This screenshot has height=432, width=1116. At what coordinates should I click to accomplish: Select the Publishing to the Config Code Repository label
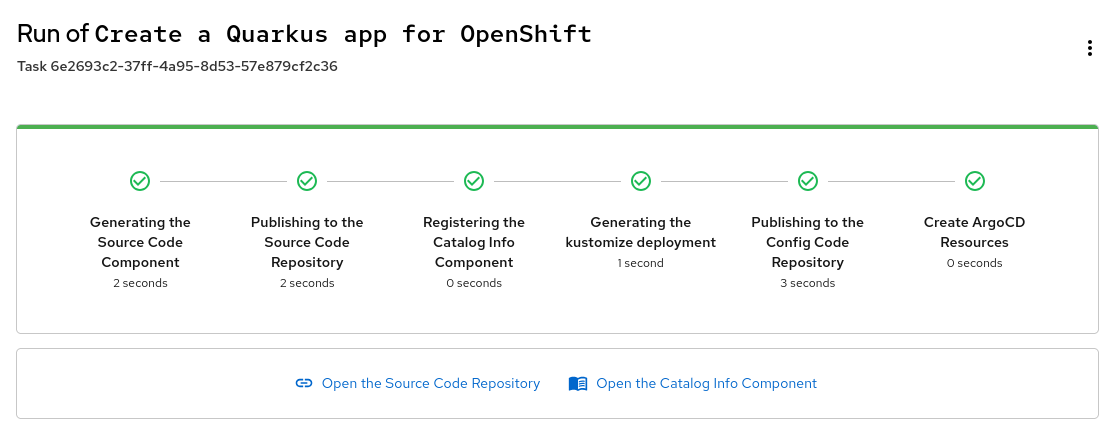tap(808, 242)
